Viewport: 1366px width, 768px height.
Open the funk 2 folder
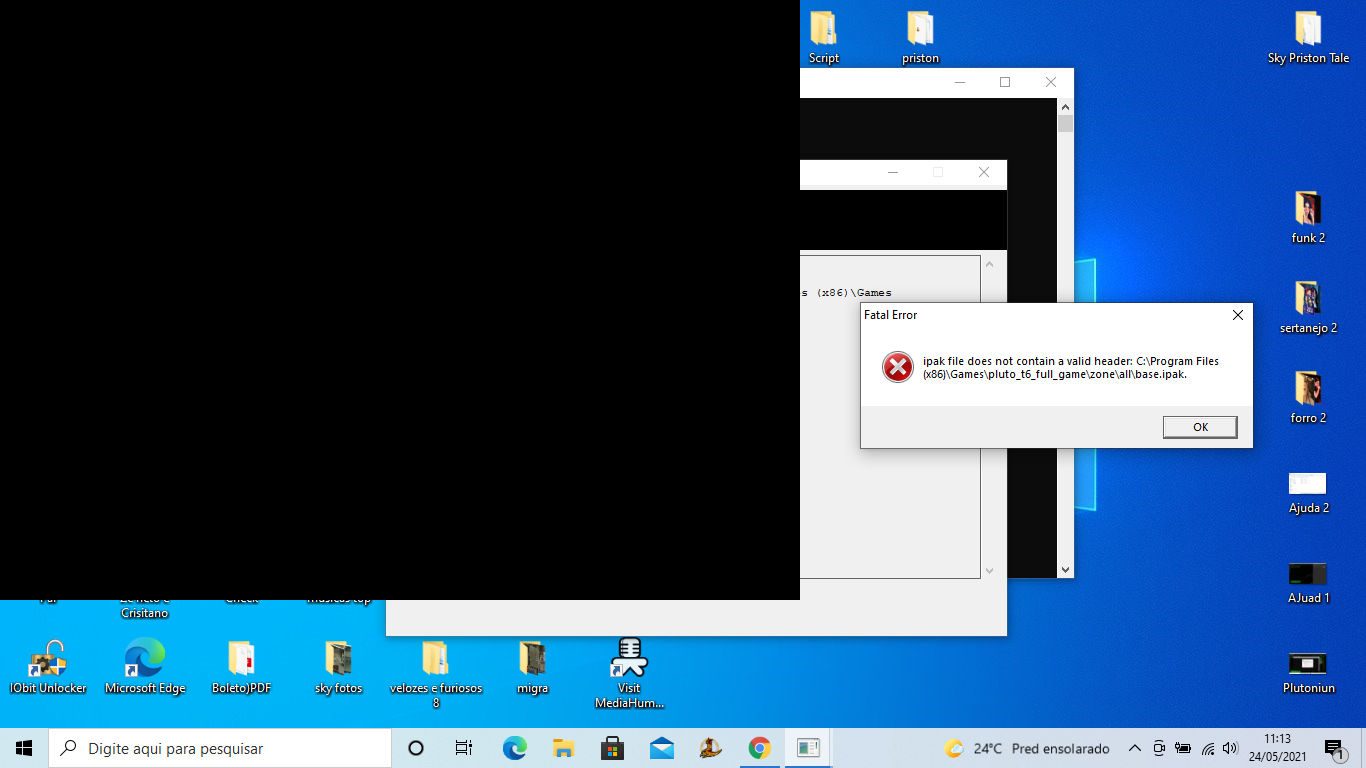1308,217
